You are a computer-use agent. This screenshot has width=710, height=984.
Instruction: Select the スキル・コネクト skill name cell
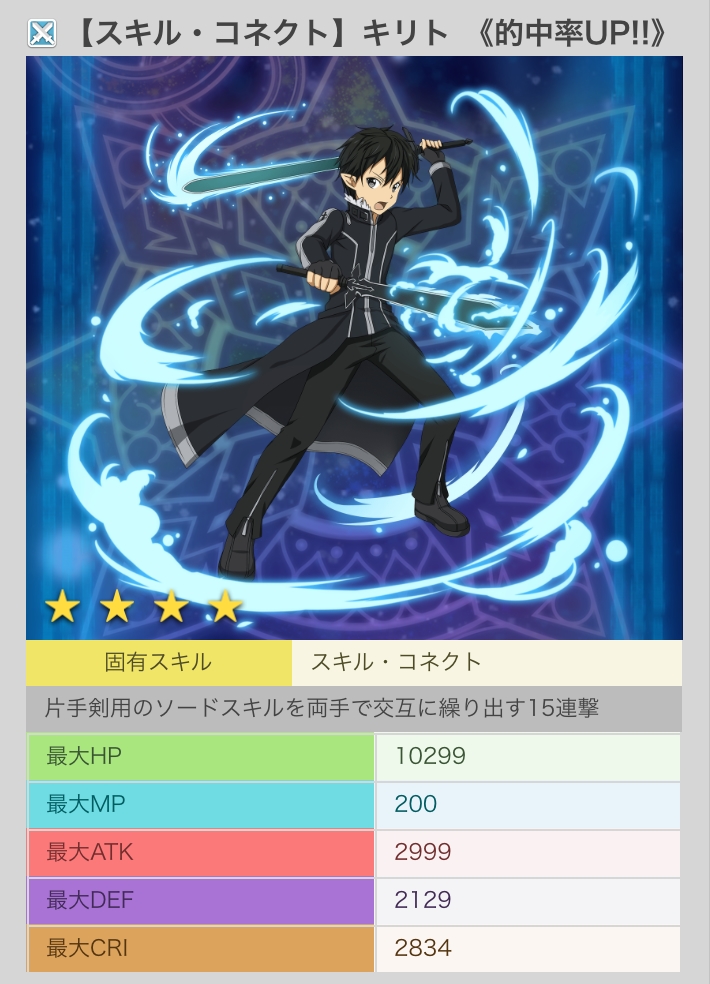point(487,663)
